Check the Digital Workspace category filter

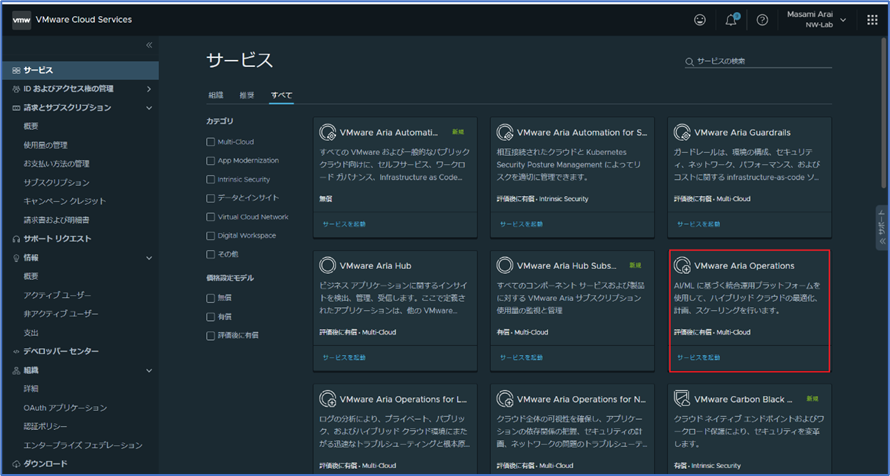[x=211, y=235]
